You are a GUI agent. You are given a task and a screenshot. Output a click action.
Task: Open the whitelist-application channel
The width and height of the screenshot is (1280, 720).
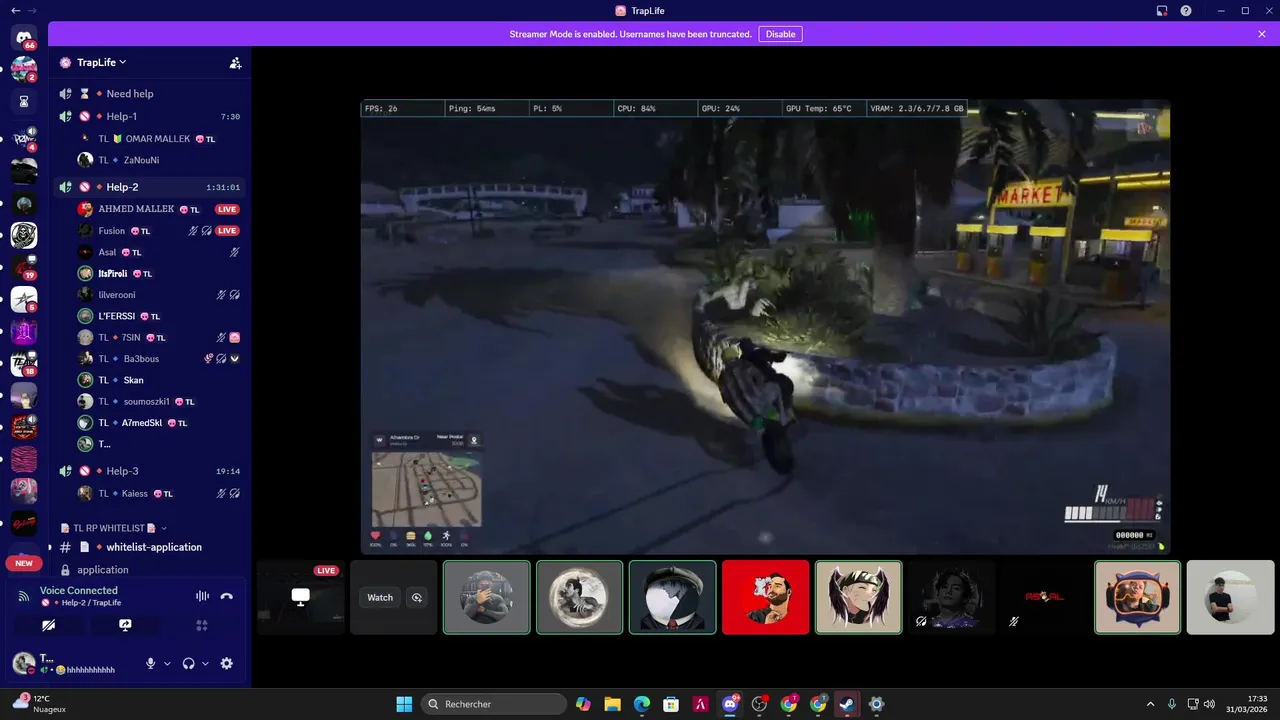pyautogui.click(x=150, y=547)
